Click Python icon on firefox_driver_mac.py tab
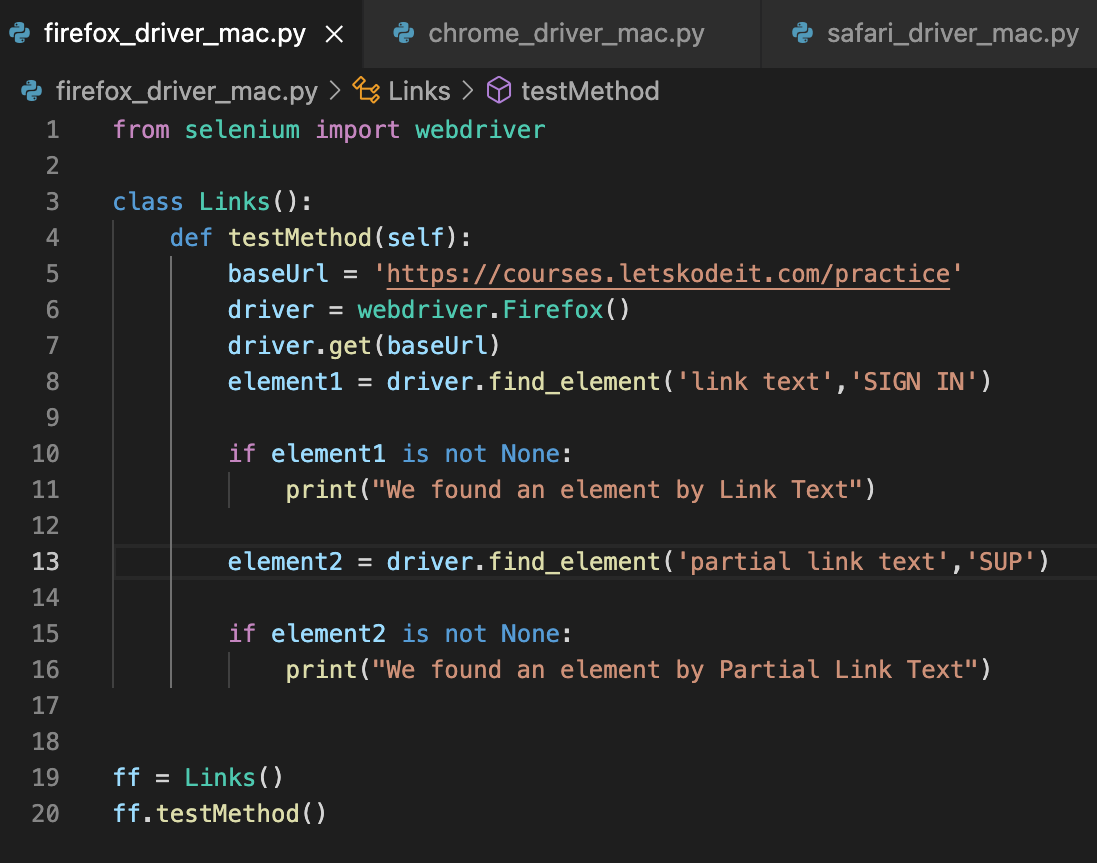Image resolution: width=1097 pixels, height=863 pixels. tap(19, 34)
